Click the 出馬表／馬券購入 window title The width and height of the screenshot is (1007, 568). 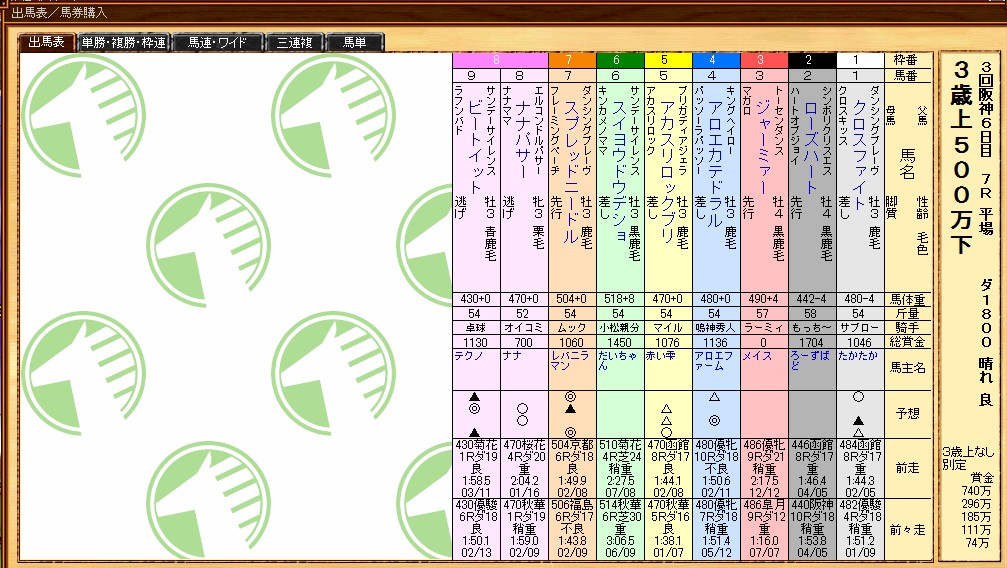(59, 12)
